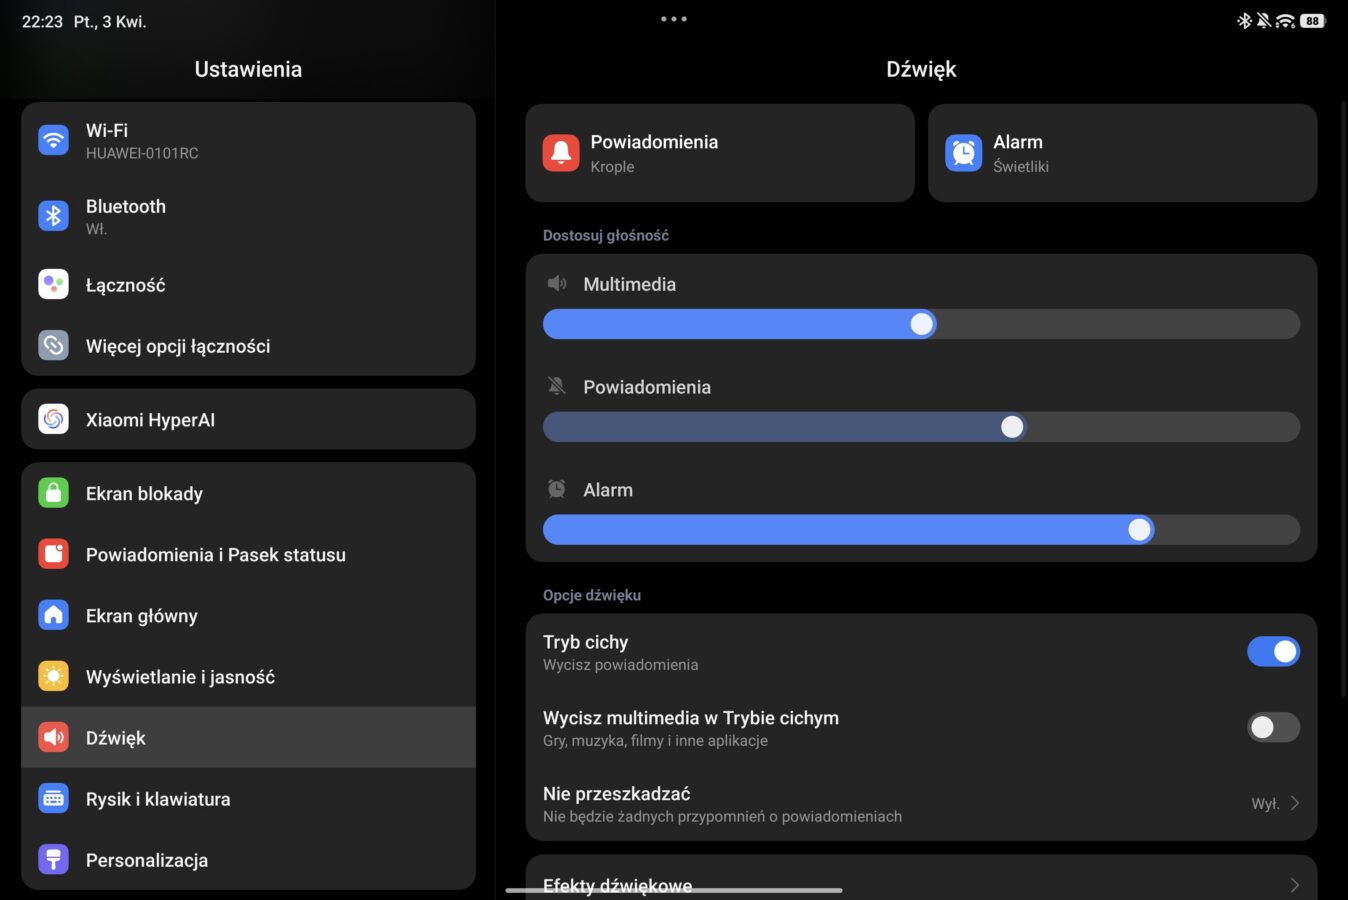The image size is (1348, 900).
Task: Open the Alarm ringtone Świetliki card
Action: tap(1122, 153)
